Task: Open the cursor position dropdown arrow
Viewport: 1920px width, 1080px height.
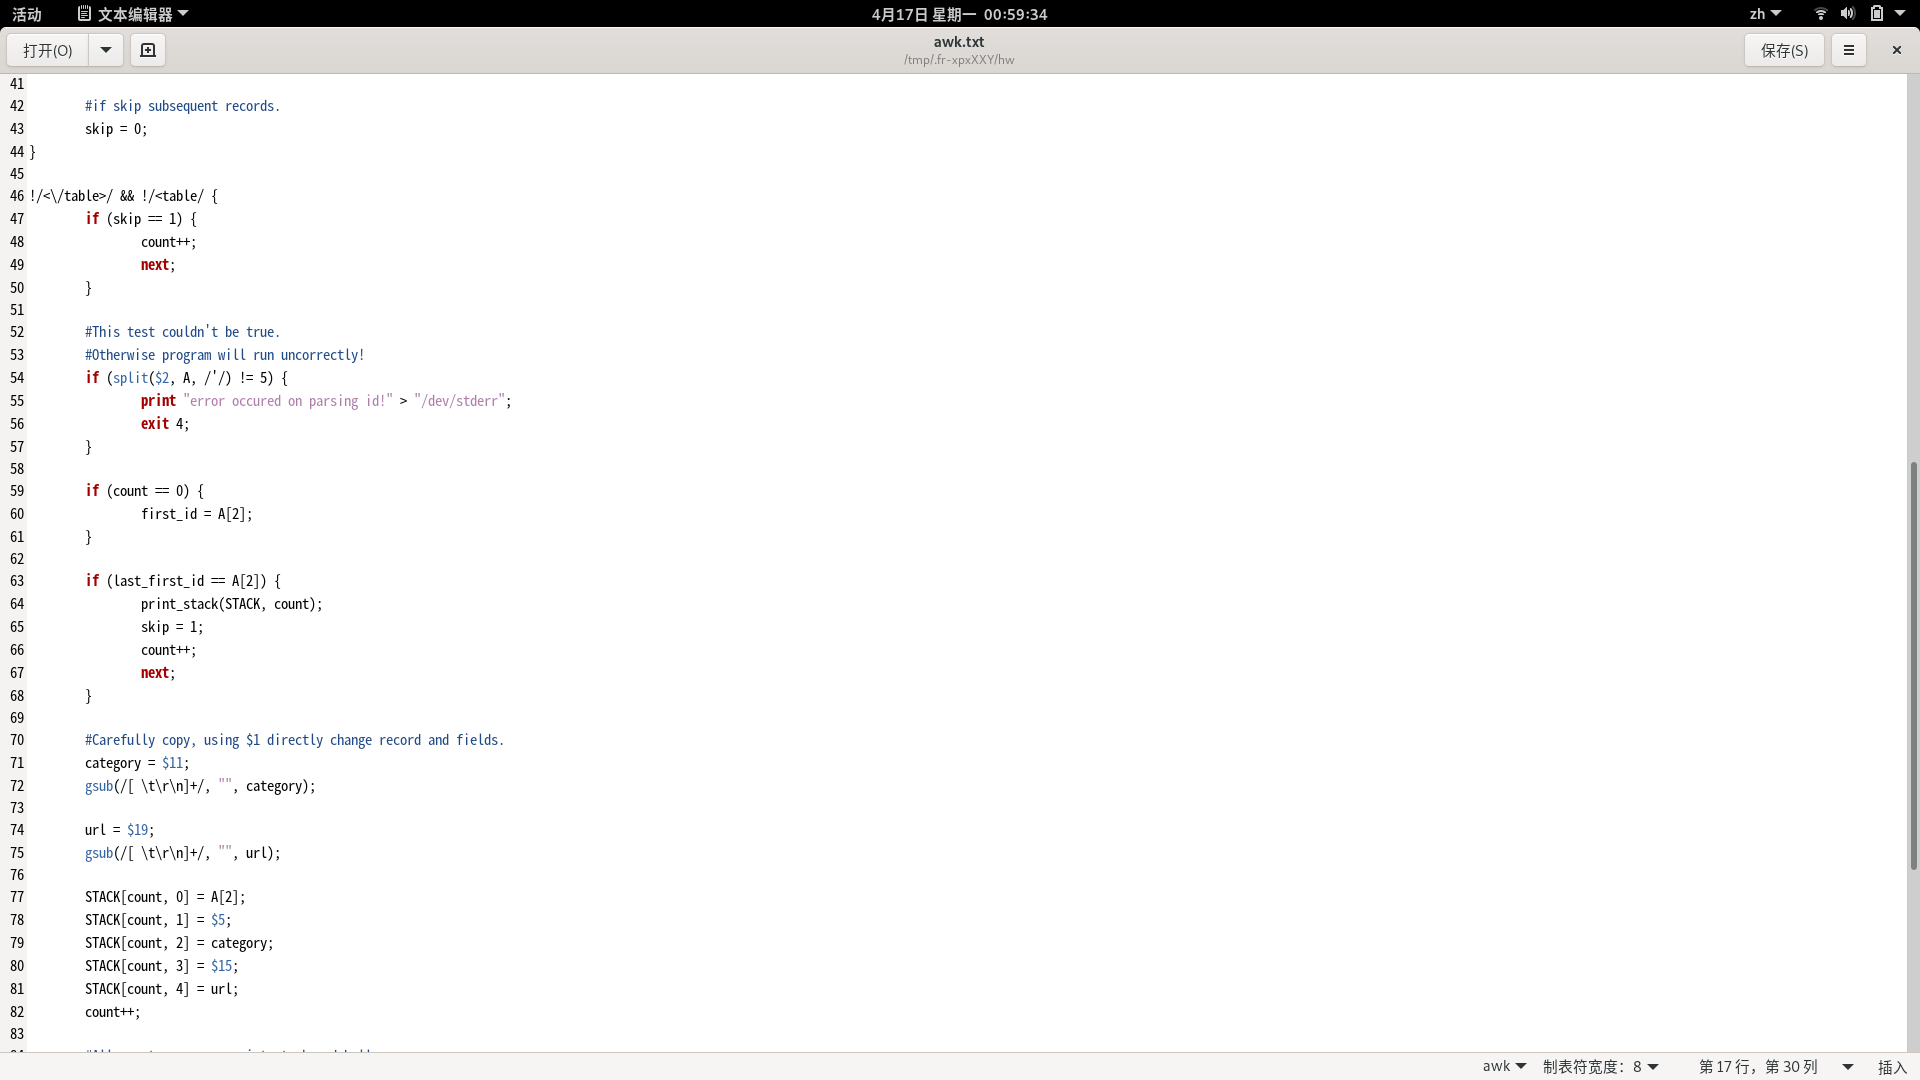Action: pyautogui.click(x=1847, y=1067)
